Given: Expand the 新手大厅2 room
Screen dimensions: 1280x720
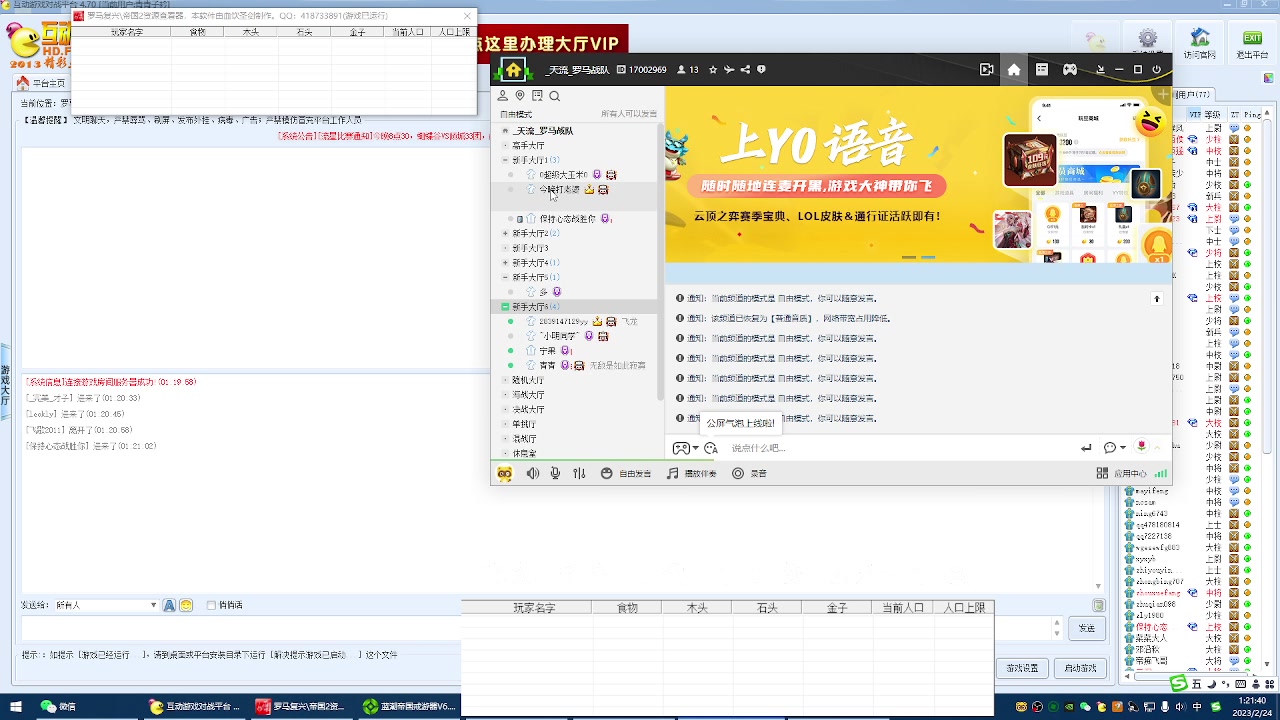Looking at the screenshot, I should tap(506, 233).
